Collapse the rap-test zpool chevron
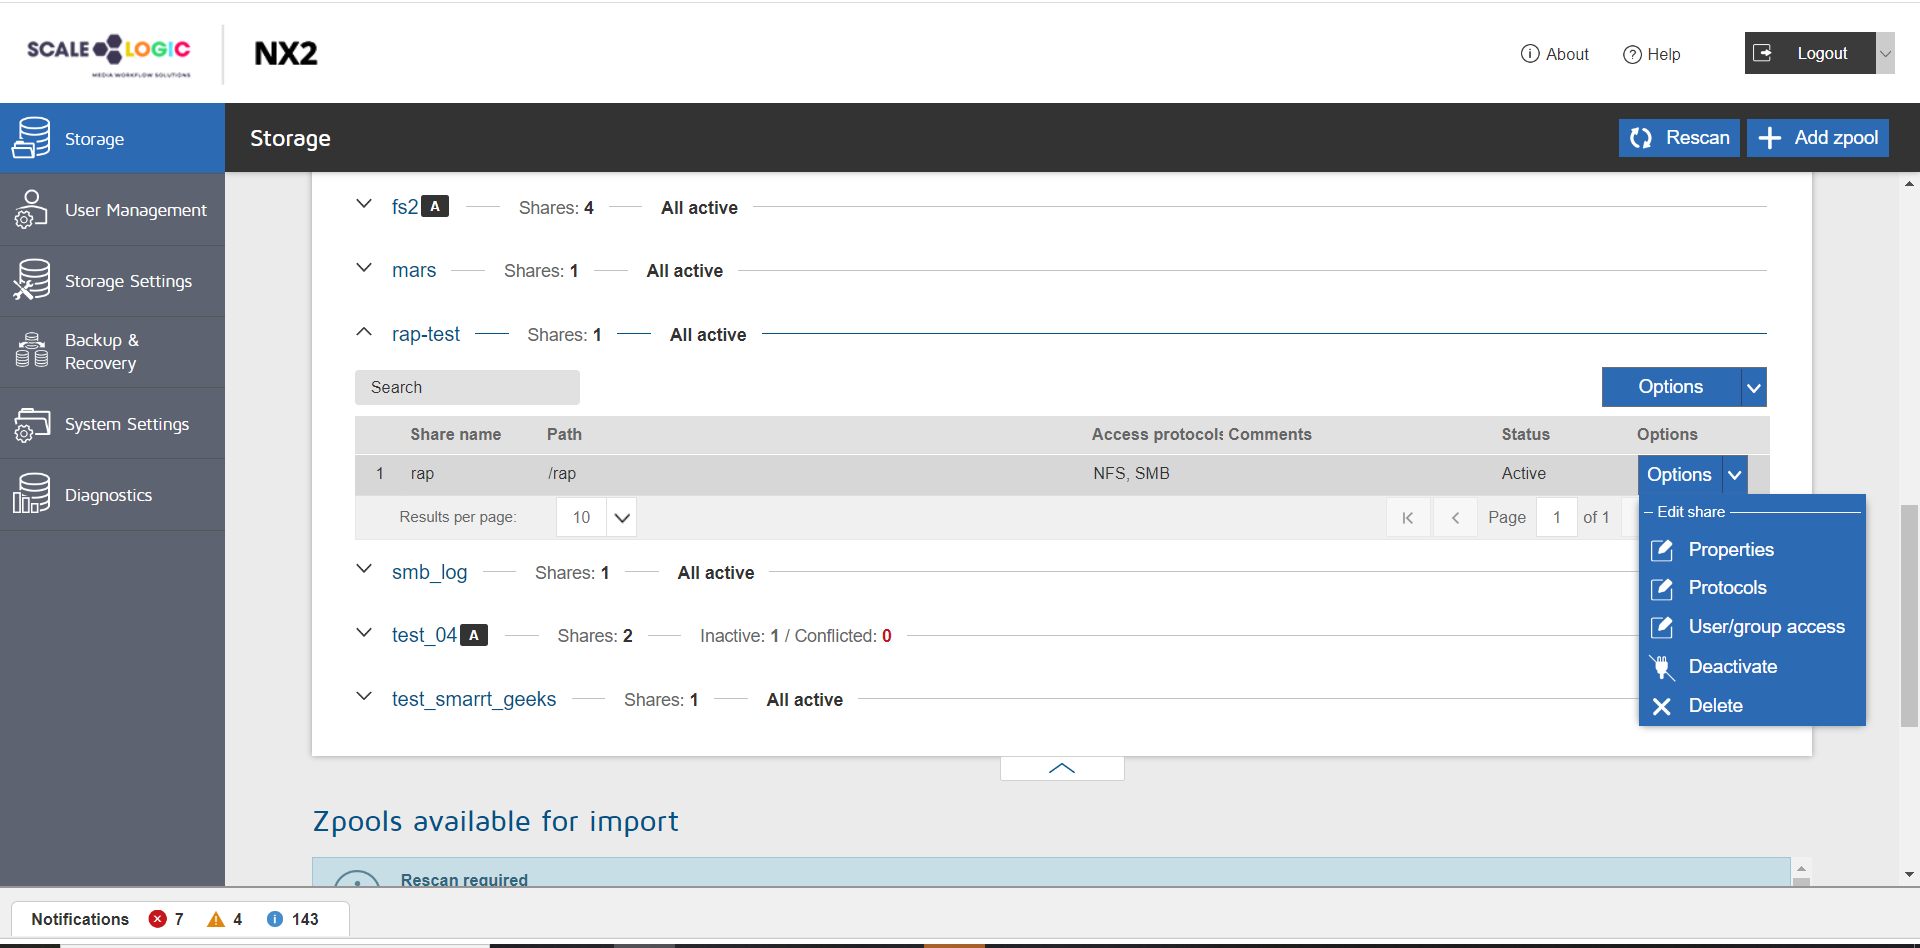The image size is (1920, 948). pyautogui.click(x=364, y=331)
